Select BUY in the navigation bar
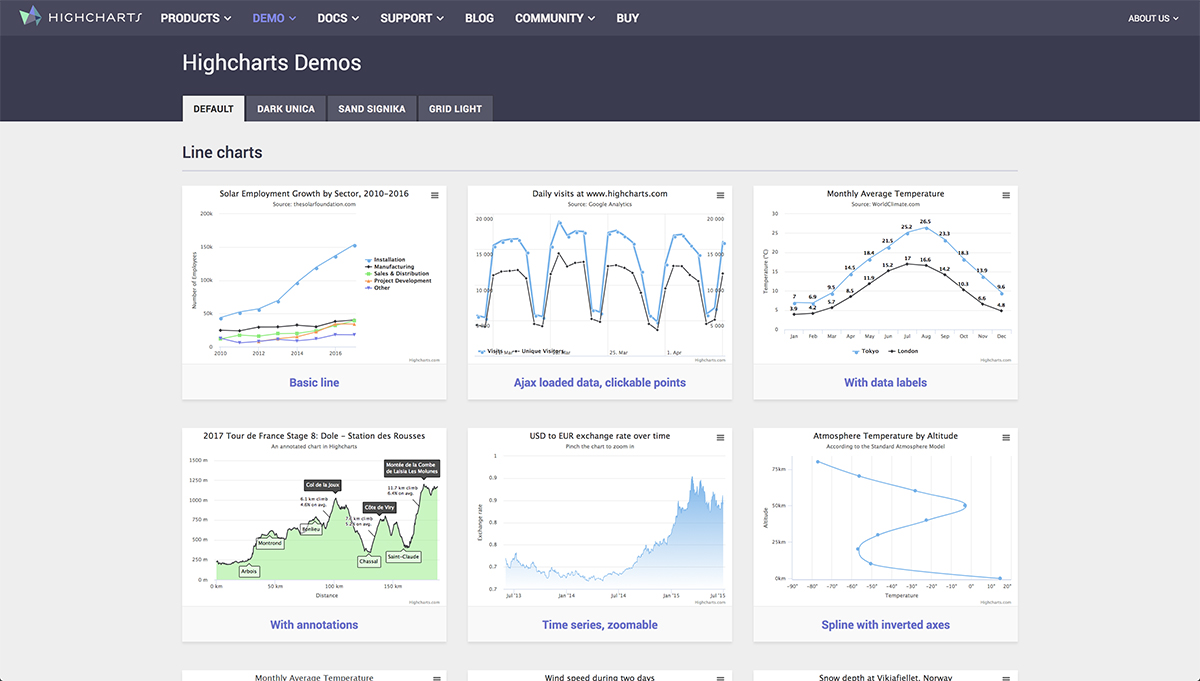1200x681 pixels. pos(628,18)
